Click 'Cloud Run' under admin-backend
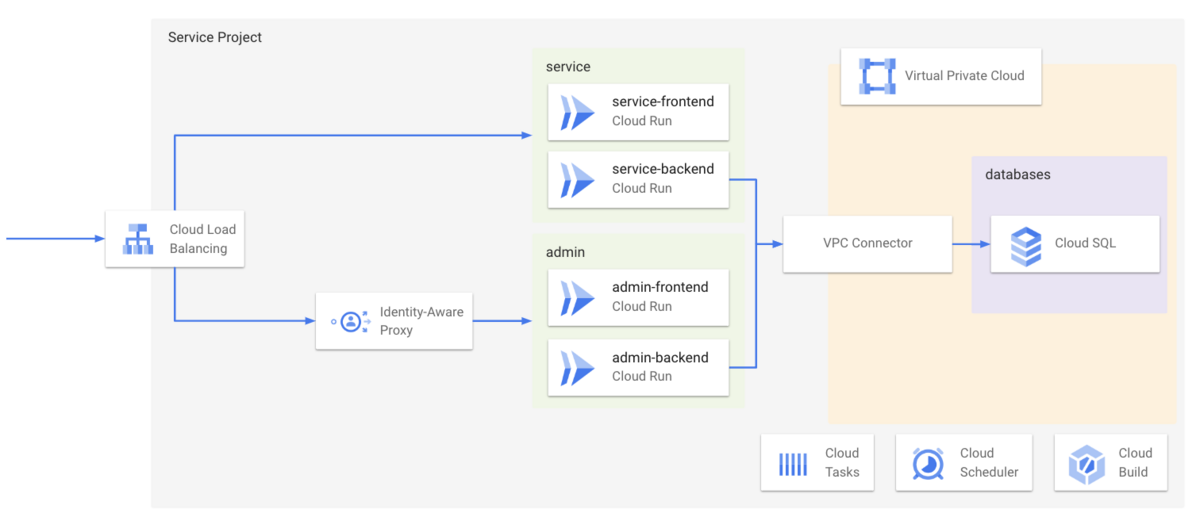 (x=642, y=376)
